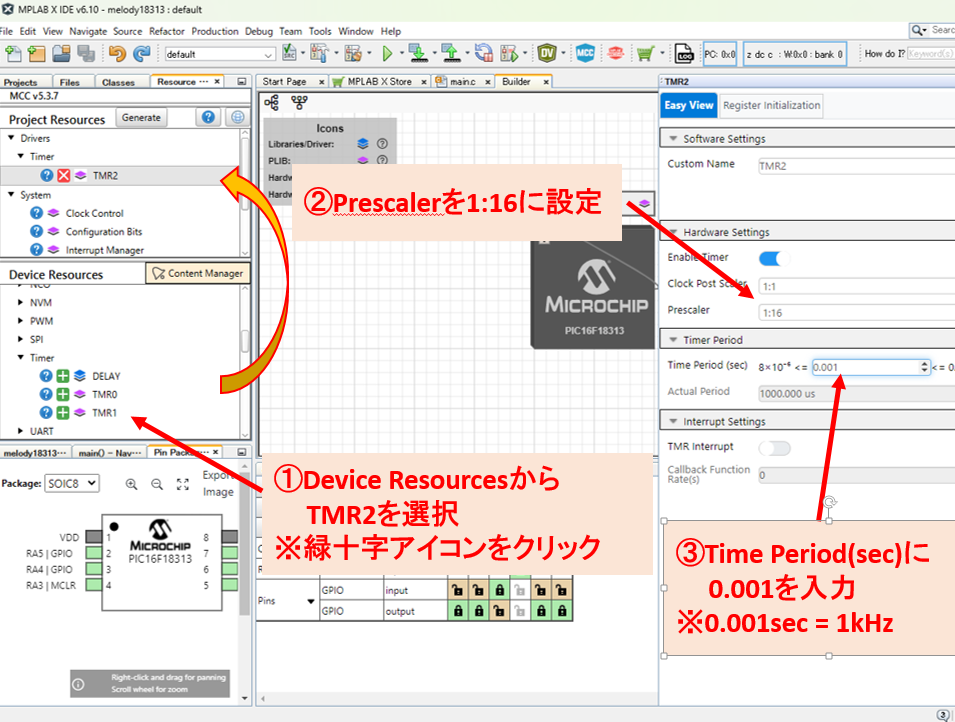955x722 pixels.
Task: Zoom in on the pin package view
Action: [x=131, y=484]
